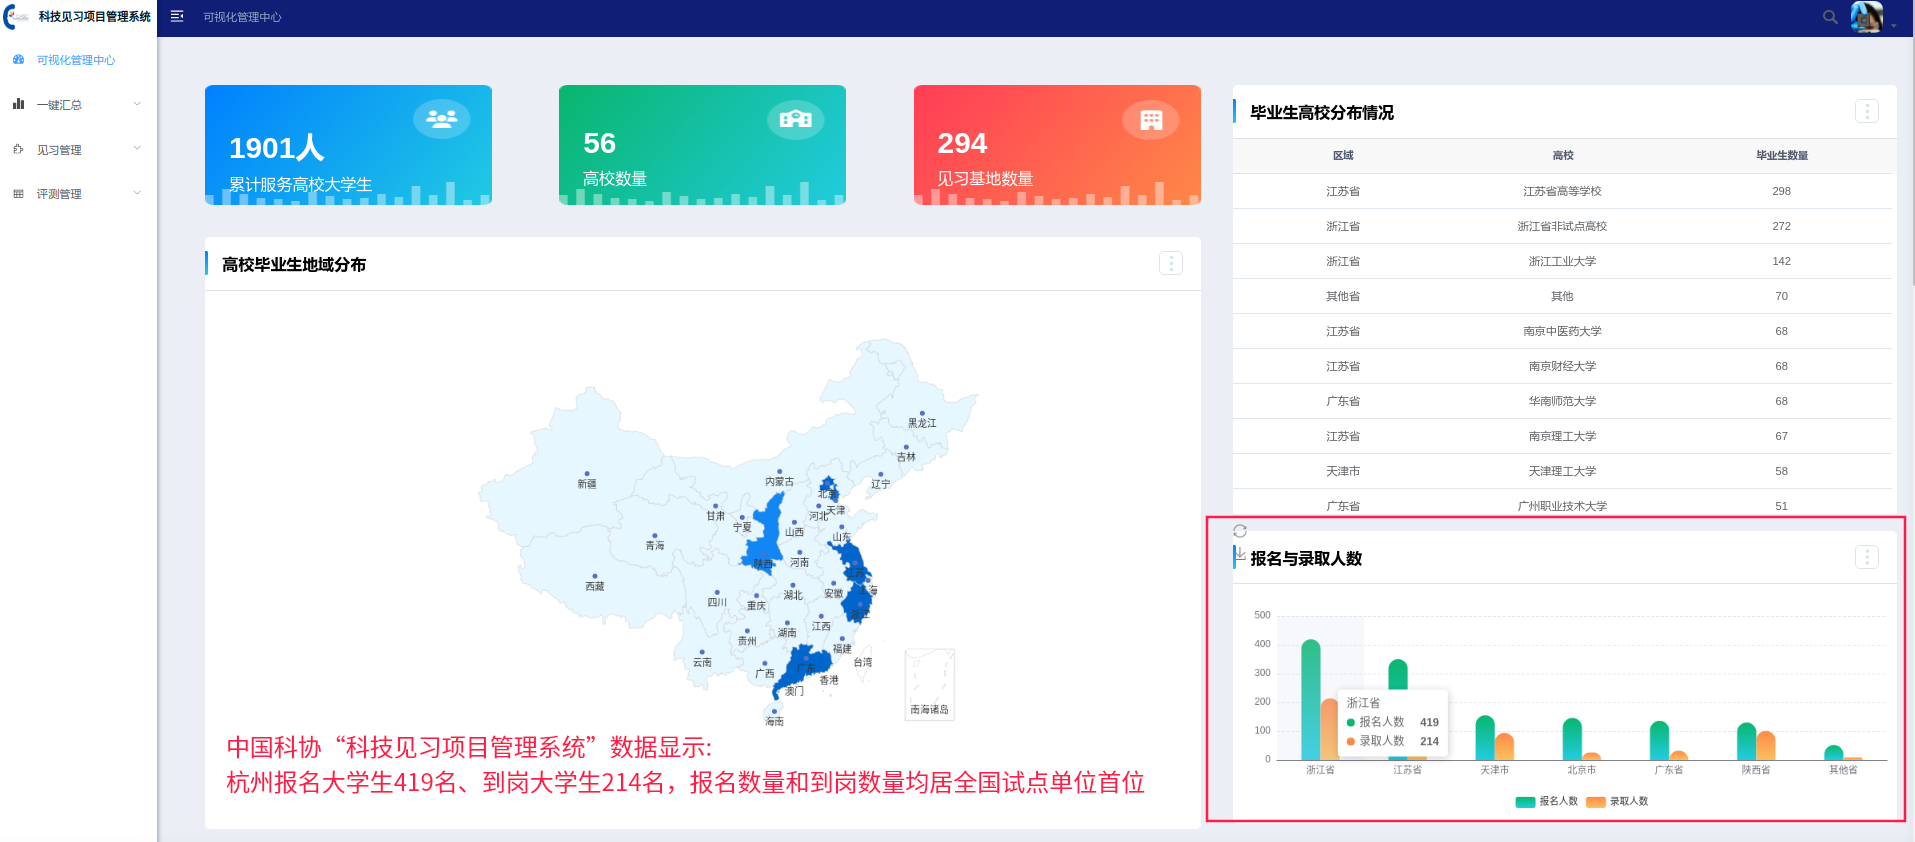Screen dimensions: 1915x842
Task: Expand the 评测管理 sidebar menu
Action: pos(77,194)
